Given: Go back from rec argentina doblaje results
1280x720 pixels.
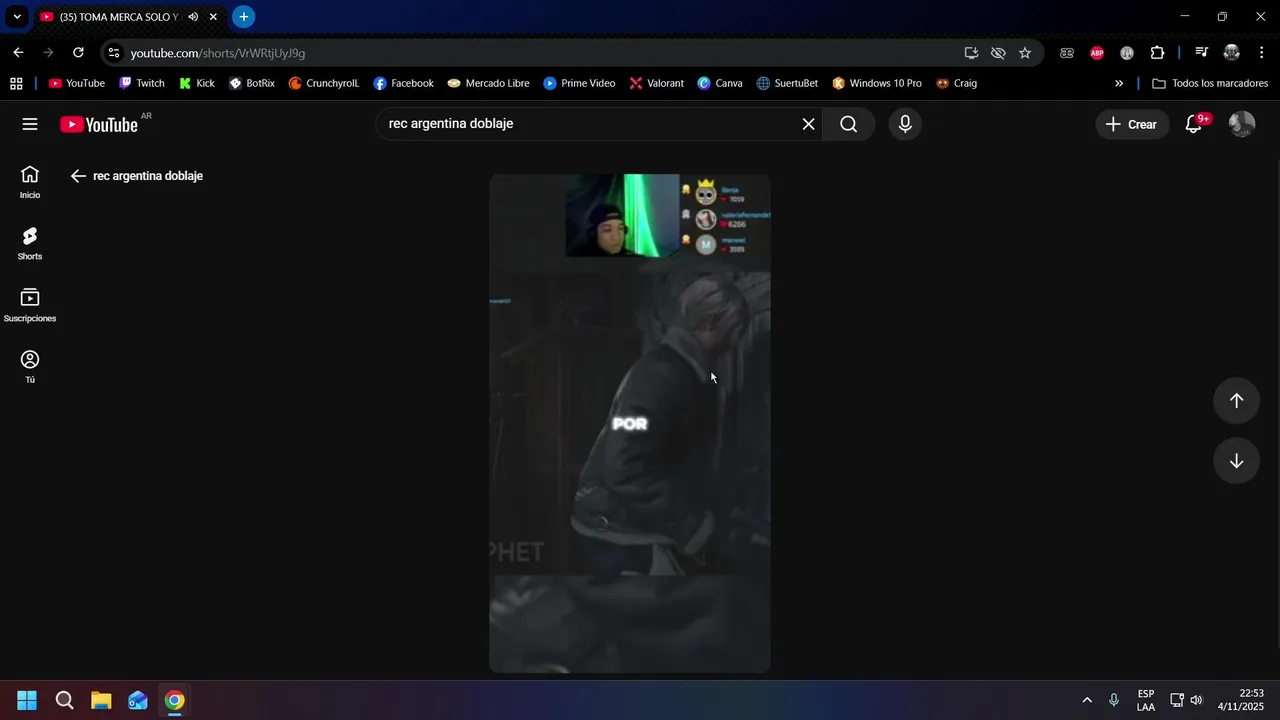Looking at the screenshot, I should 78,176.
